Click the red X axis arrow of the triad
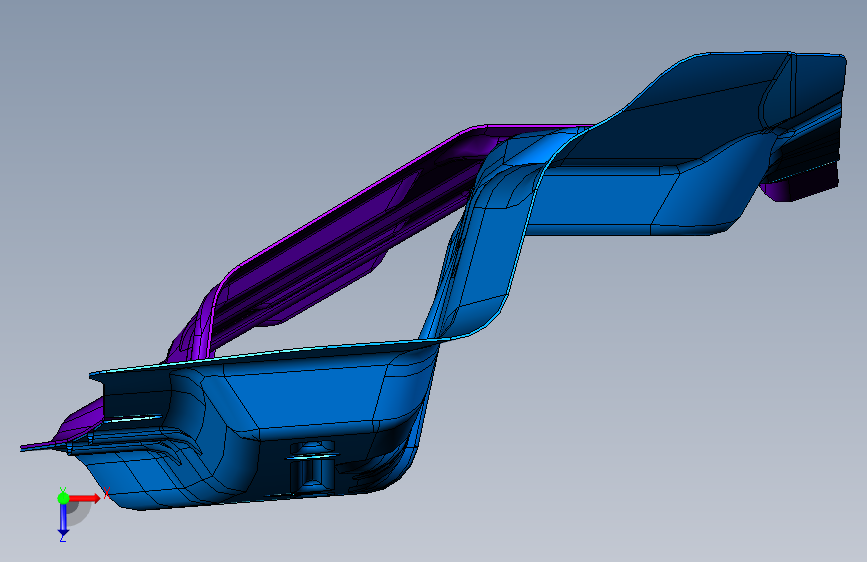The width and height of the screenshot is (867, 562). [x=85, y=498]
